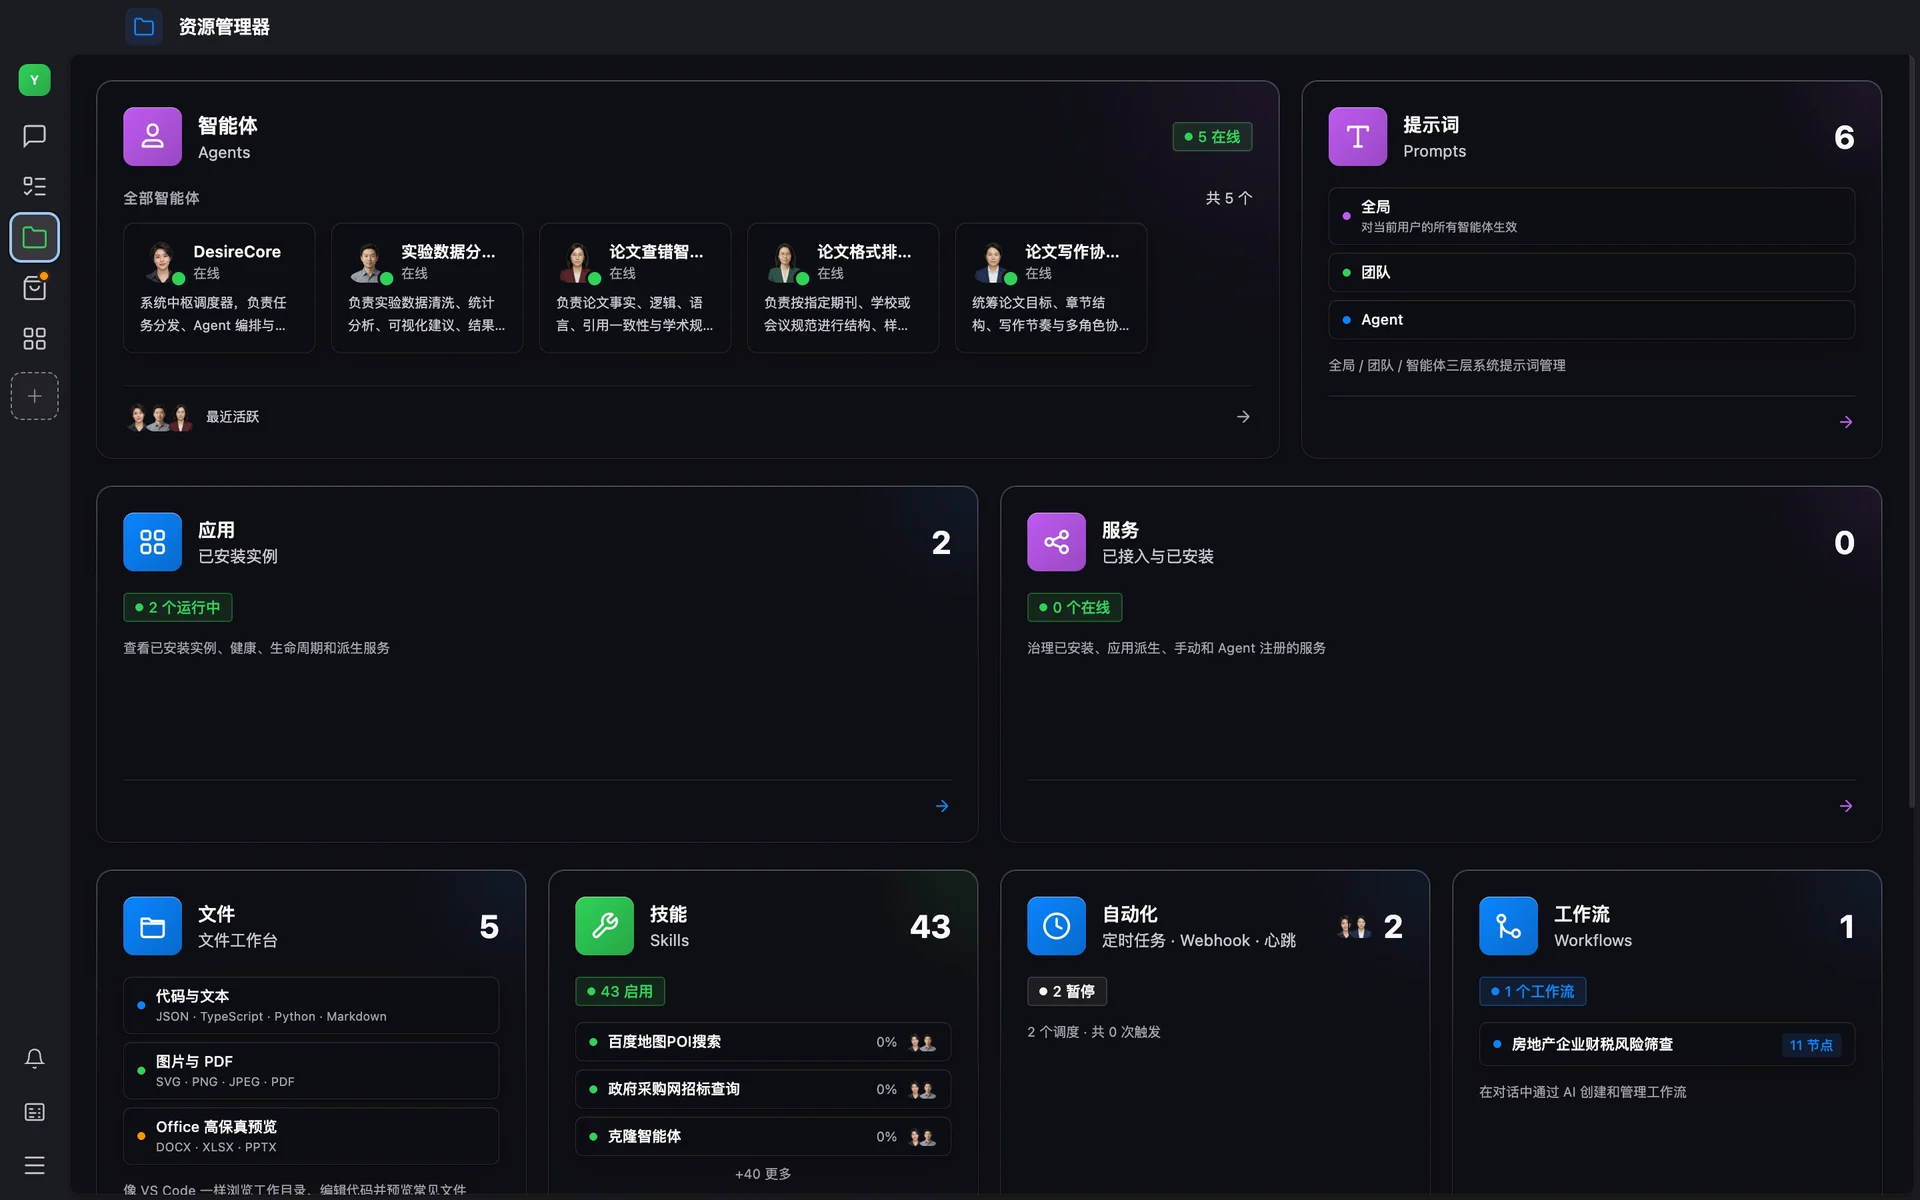Click the arrow in Prompts card
This screenshot has width=1920, height=1200.
pos(1846,422)
